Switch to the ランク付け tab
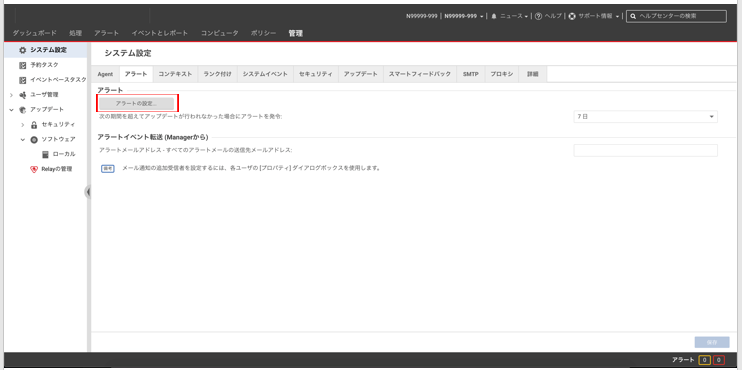This screenshot has width=742, height=370. coord(217,74)
